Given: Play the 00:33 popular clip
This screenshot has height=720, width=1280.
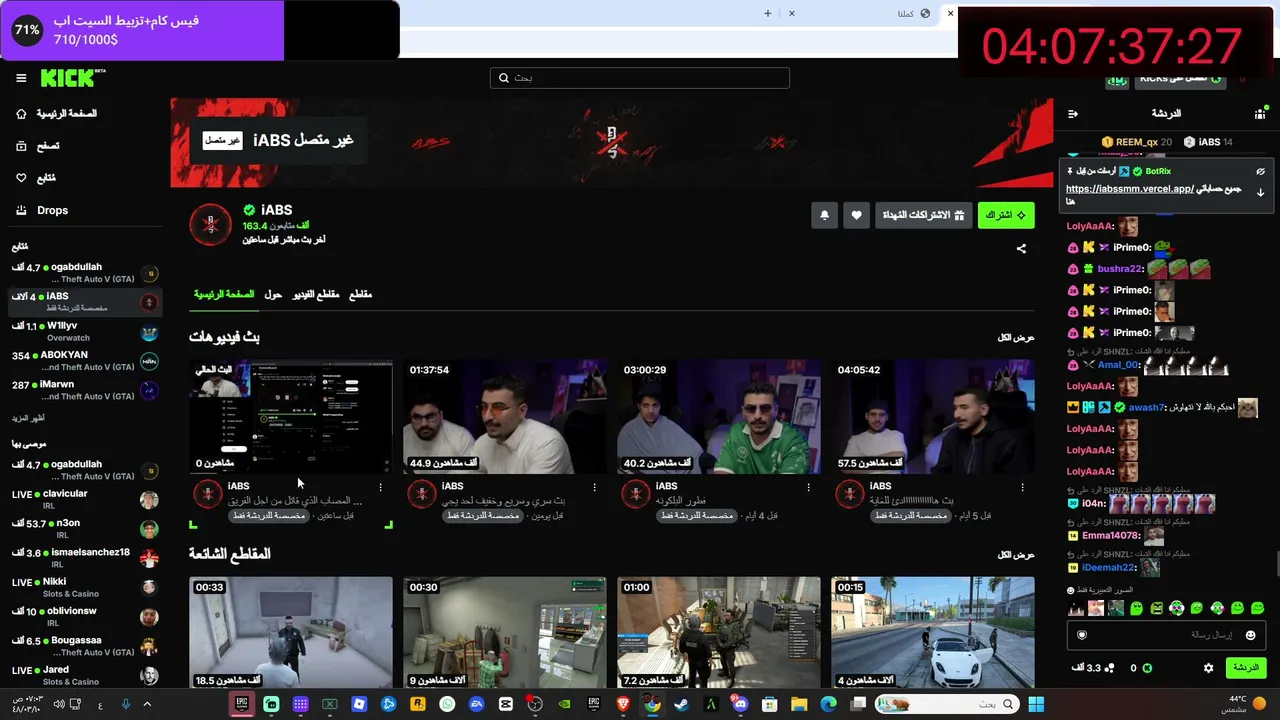Looking at the screenshot, I should click(x=291, y=633).
